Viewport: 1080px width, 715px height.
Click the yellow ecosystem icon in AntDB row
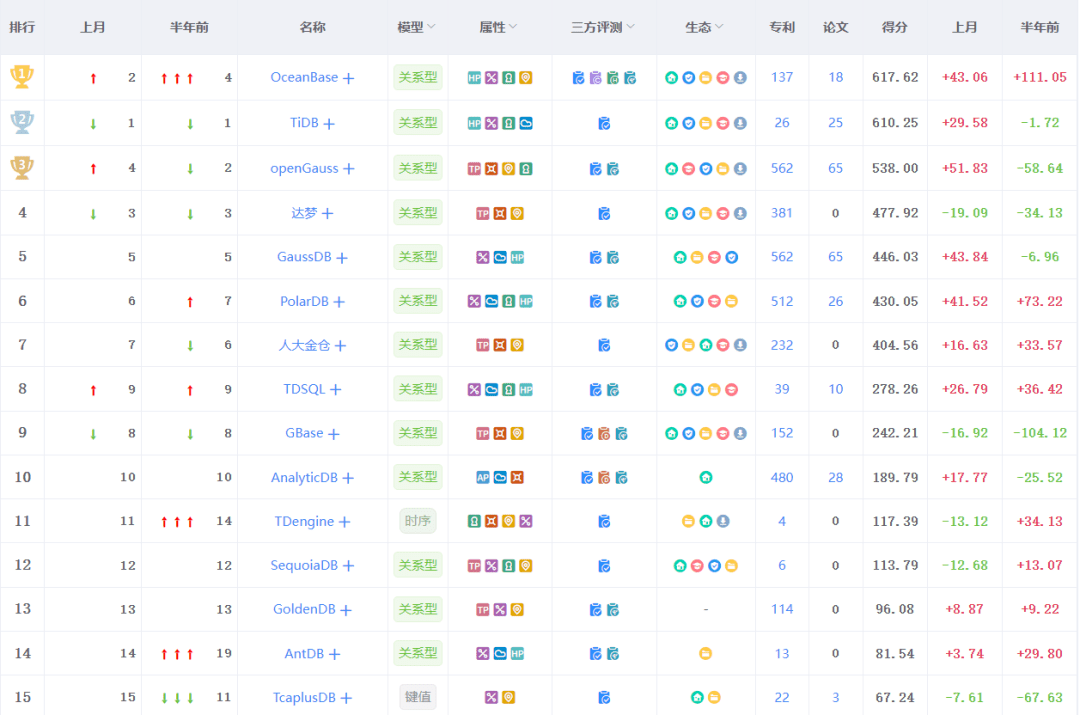pos(705,654)
